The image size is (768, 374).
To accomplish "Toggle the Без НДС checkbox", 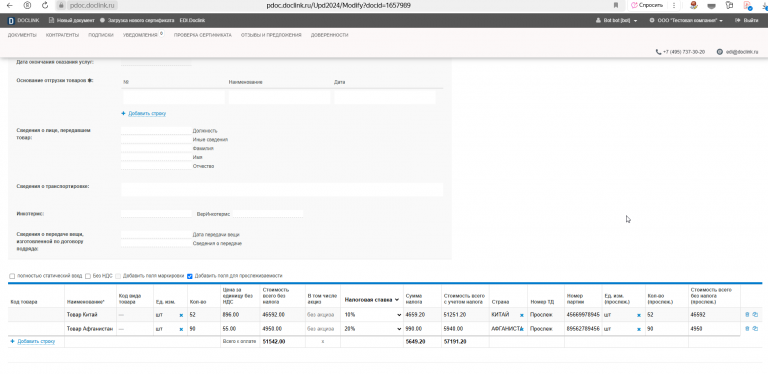I will [88, 276].
